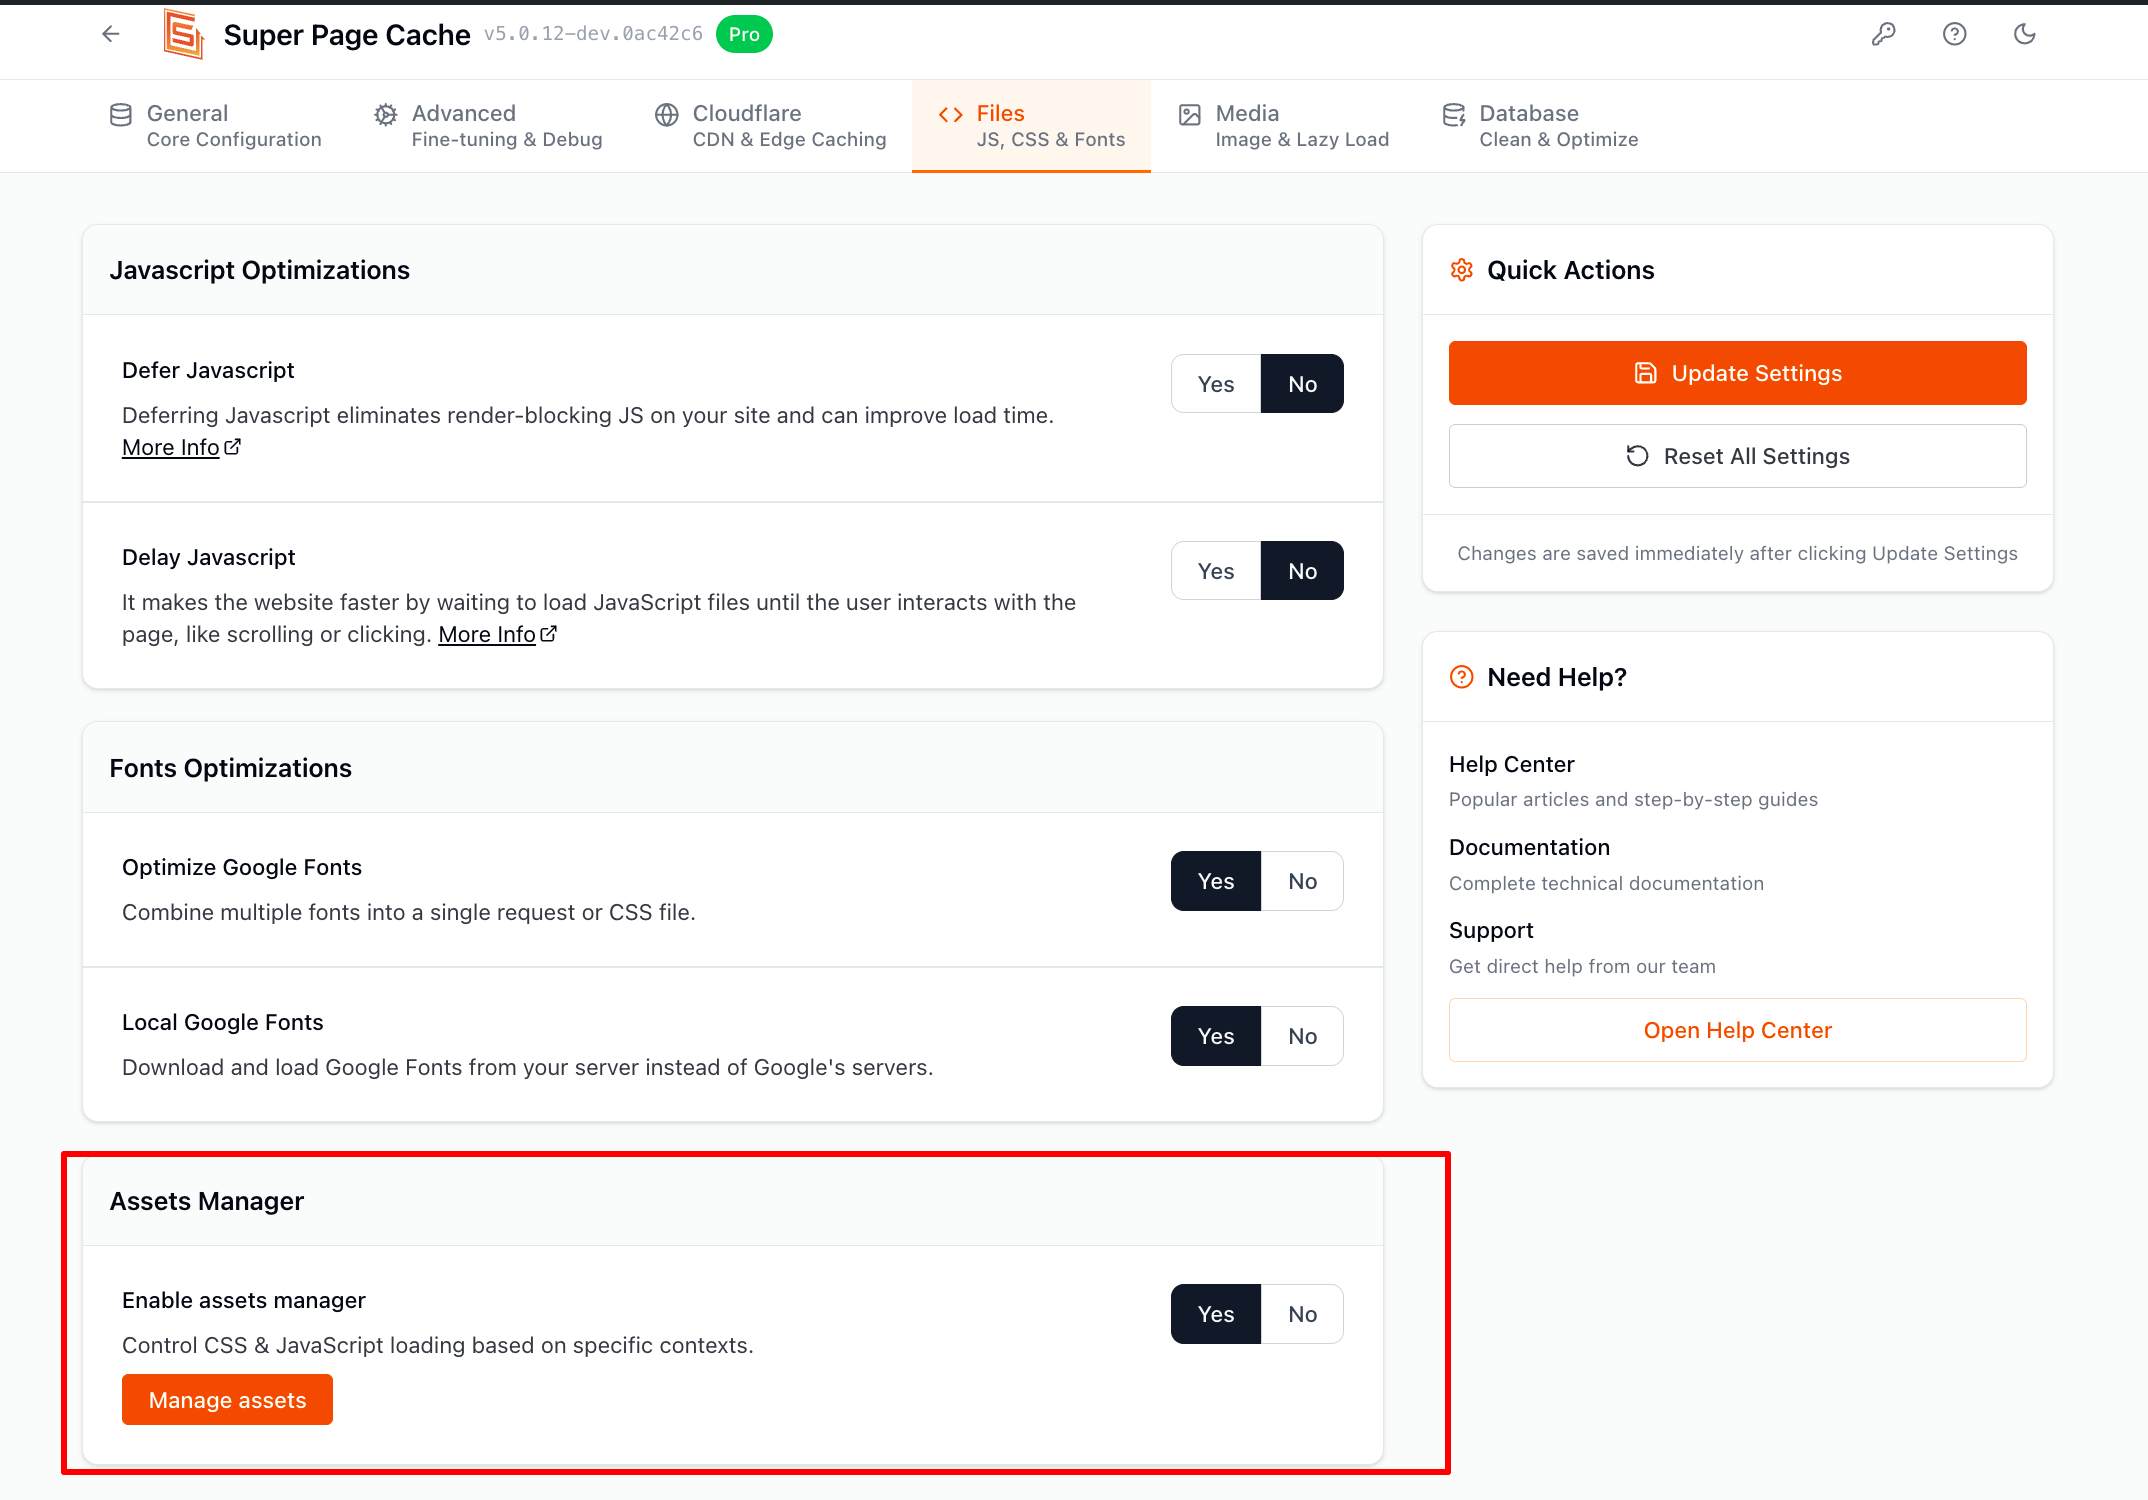2148x1500 pixels.
Task: Toggle dark mode moon icon
Action: (2024, 34)
